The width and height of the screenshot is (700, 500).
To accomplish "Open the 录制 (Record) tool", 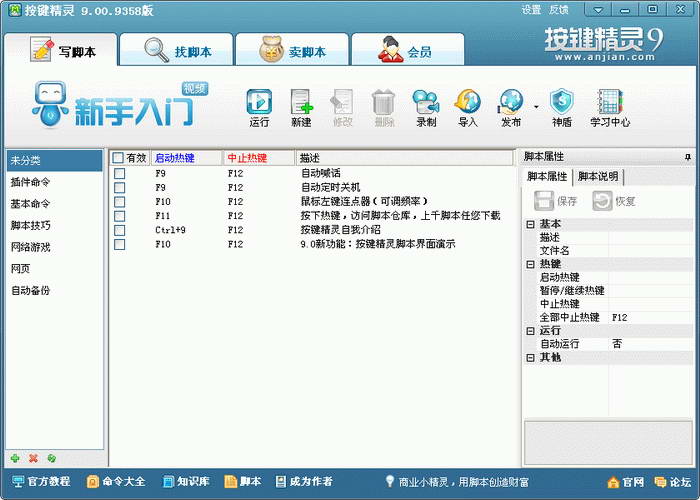I will point(425,107).
